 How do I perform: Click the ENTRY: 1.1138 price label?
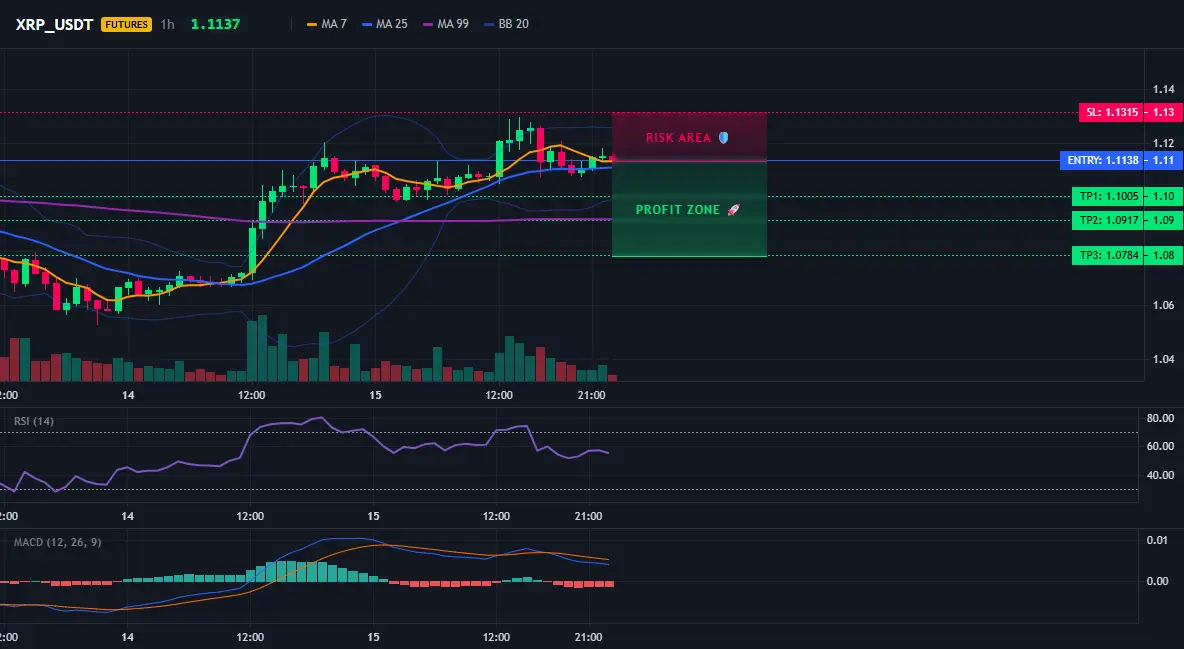1102,160
